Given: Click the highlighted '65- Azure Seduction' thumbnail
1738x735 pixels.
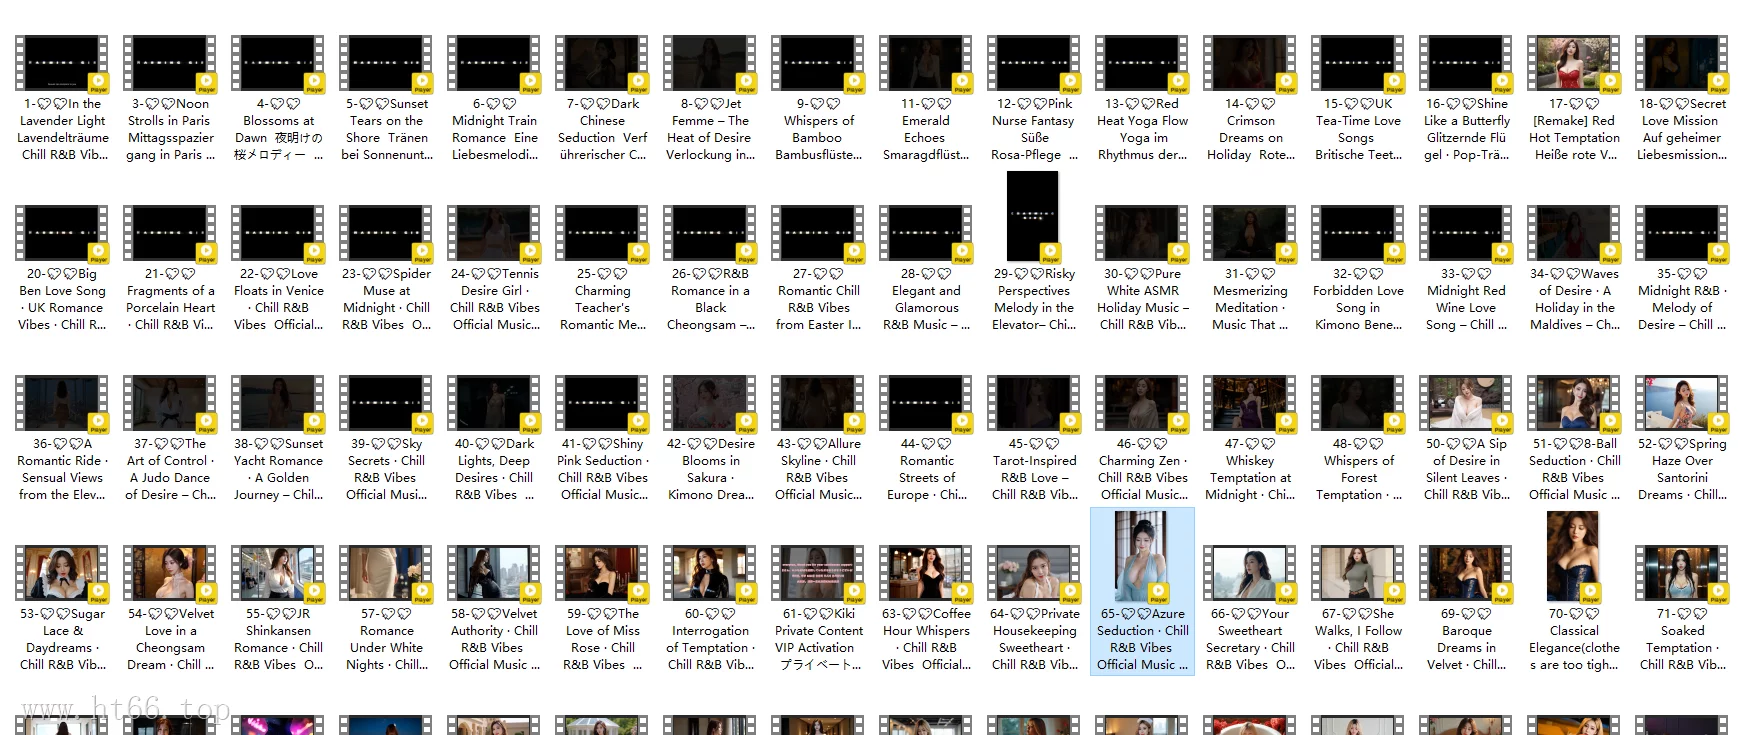Looking at the screenshot, I should [1141, 556].
